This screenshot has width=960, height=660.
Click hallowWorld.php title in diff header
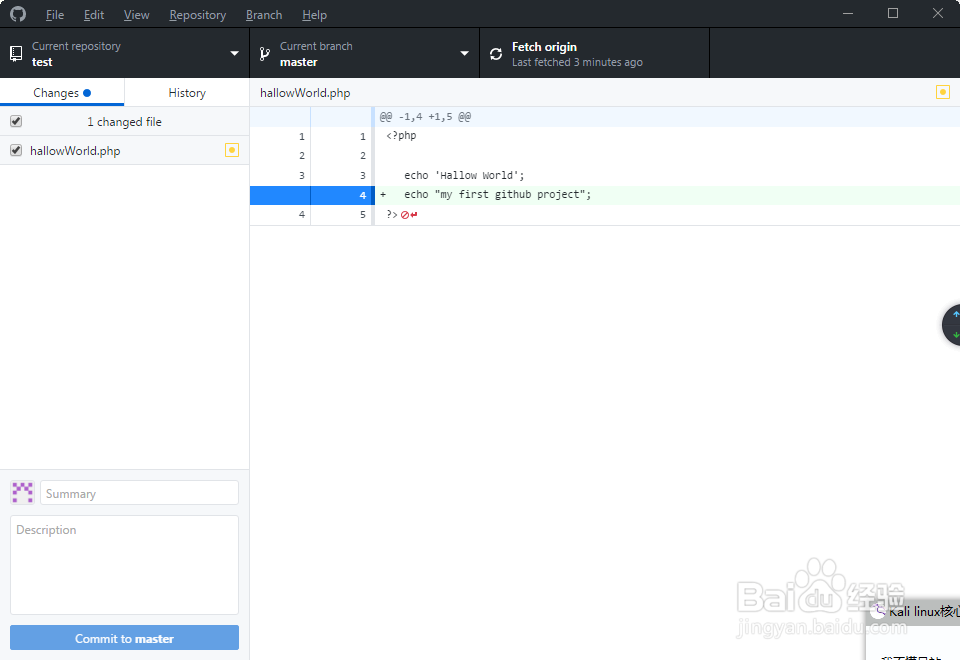coord(305,93)
